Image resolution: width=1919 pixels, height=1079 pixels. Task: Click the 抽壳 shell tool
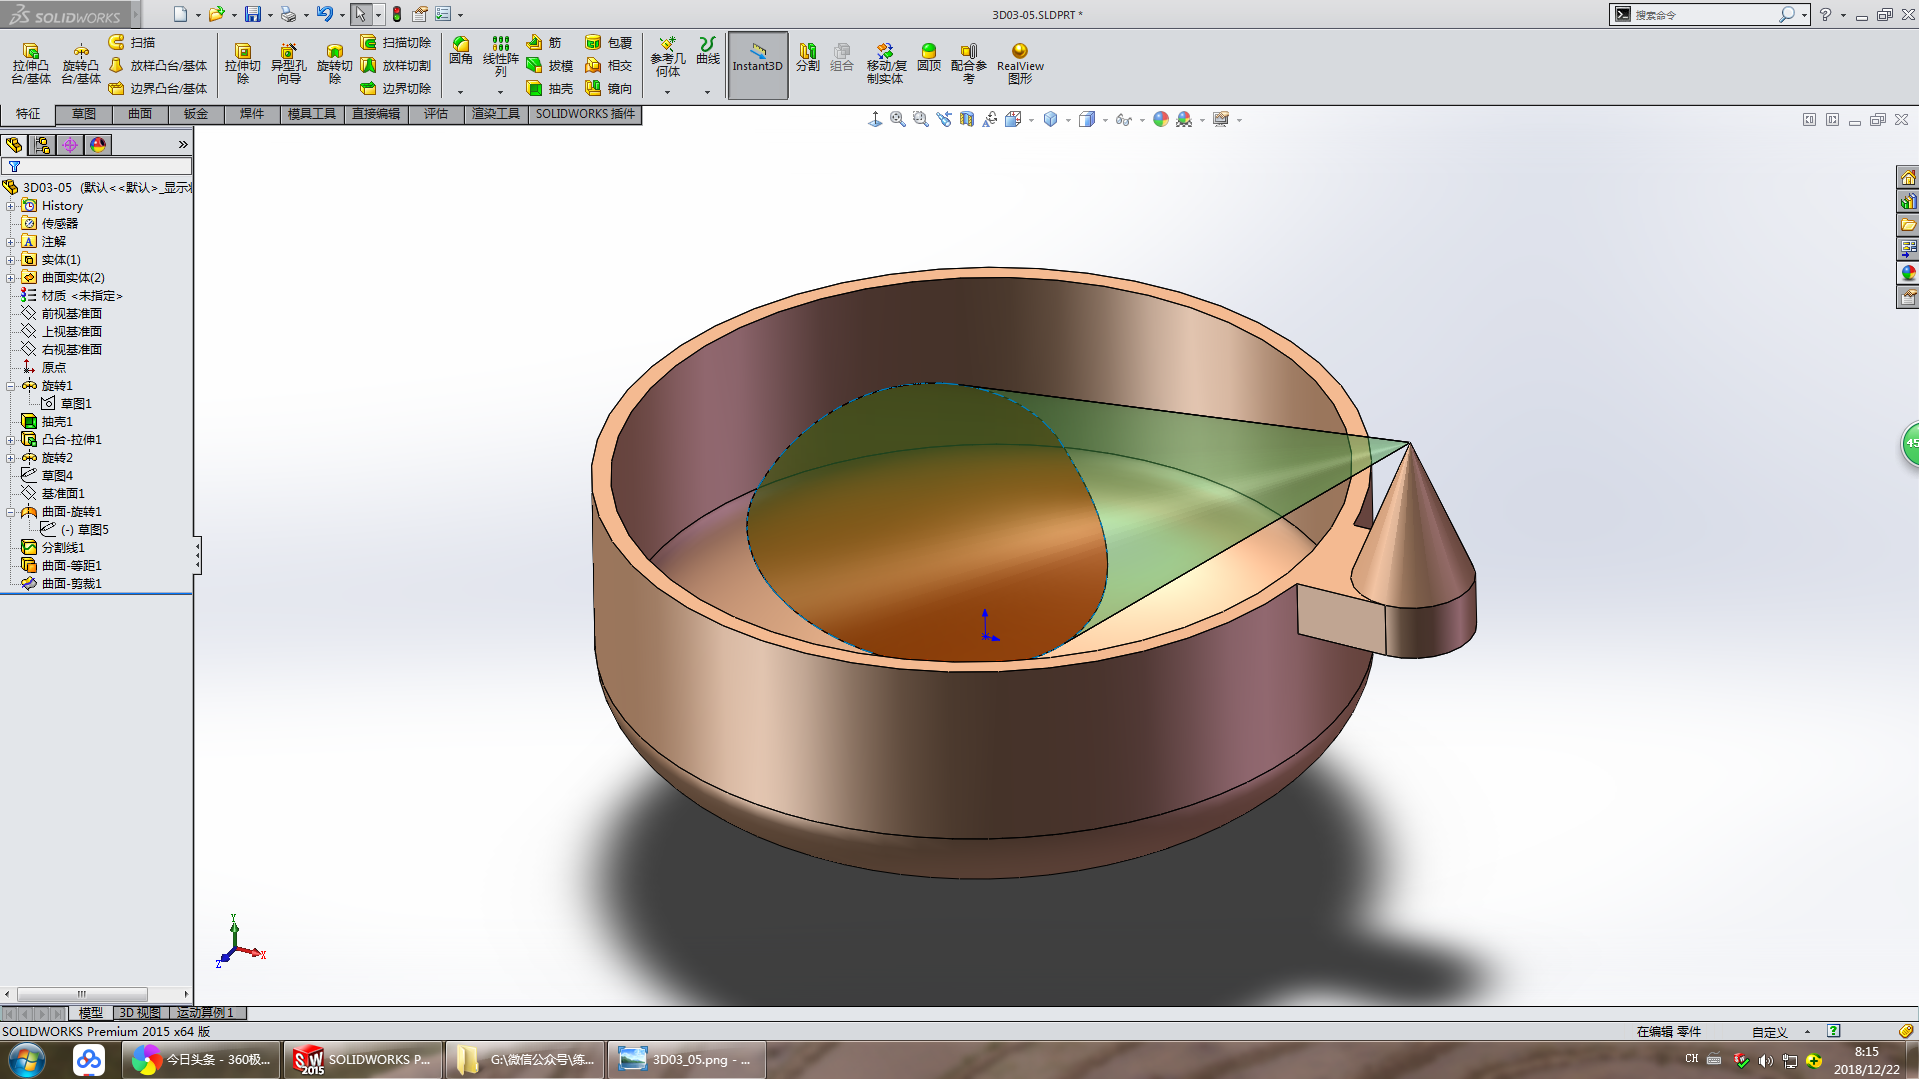(549, 88)
